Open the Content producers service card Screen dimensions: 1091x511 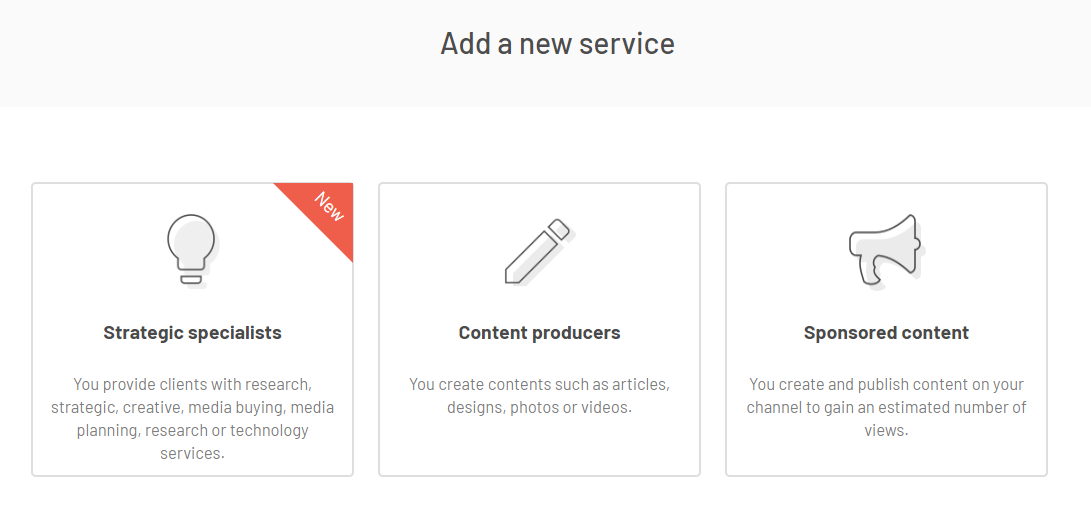(x=539, y=329)
